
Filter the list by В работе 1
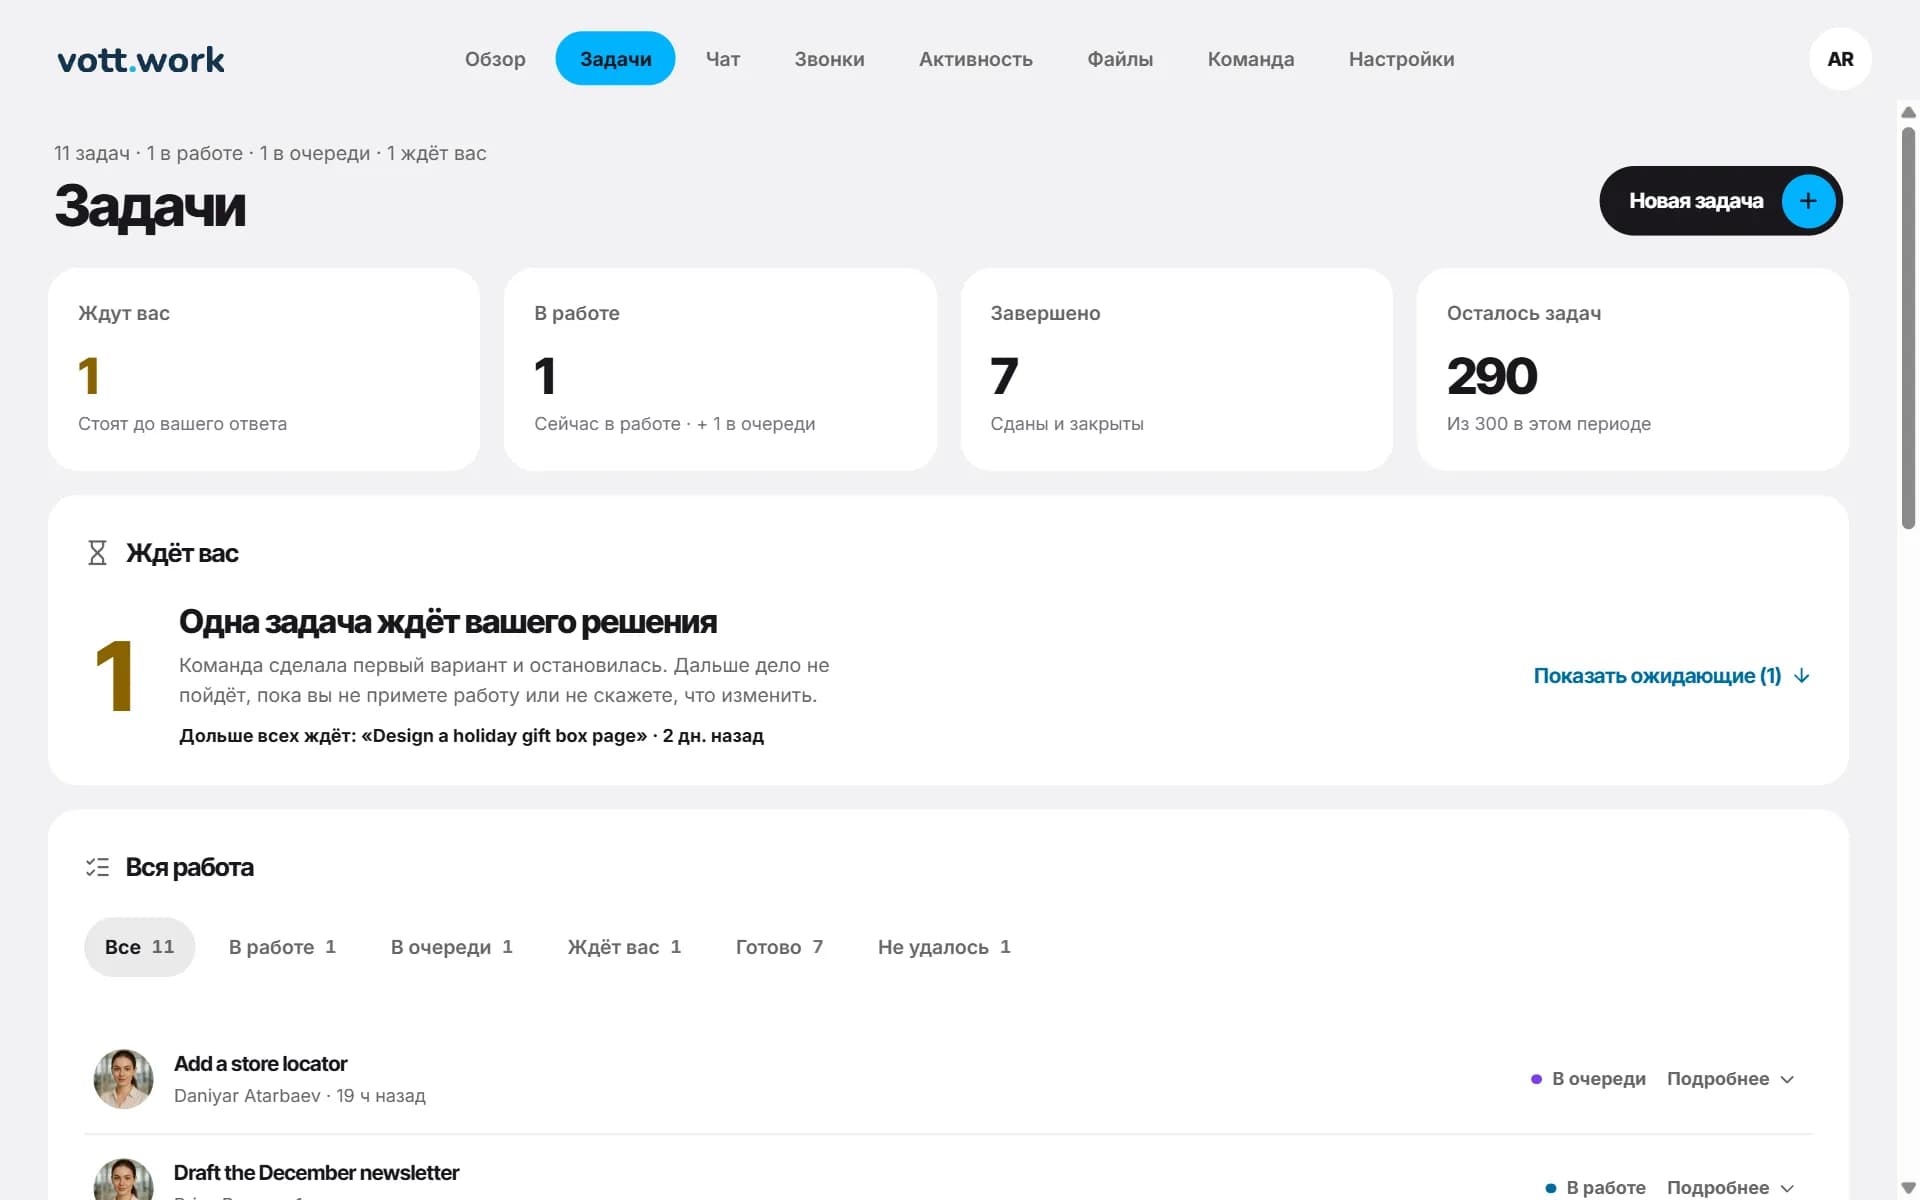coord(282,947)
